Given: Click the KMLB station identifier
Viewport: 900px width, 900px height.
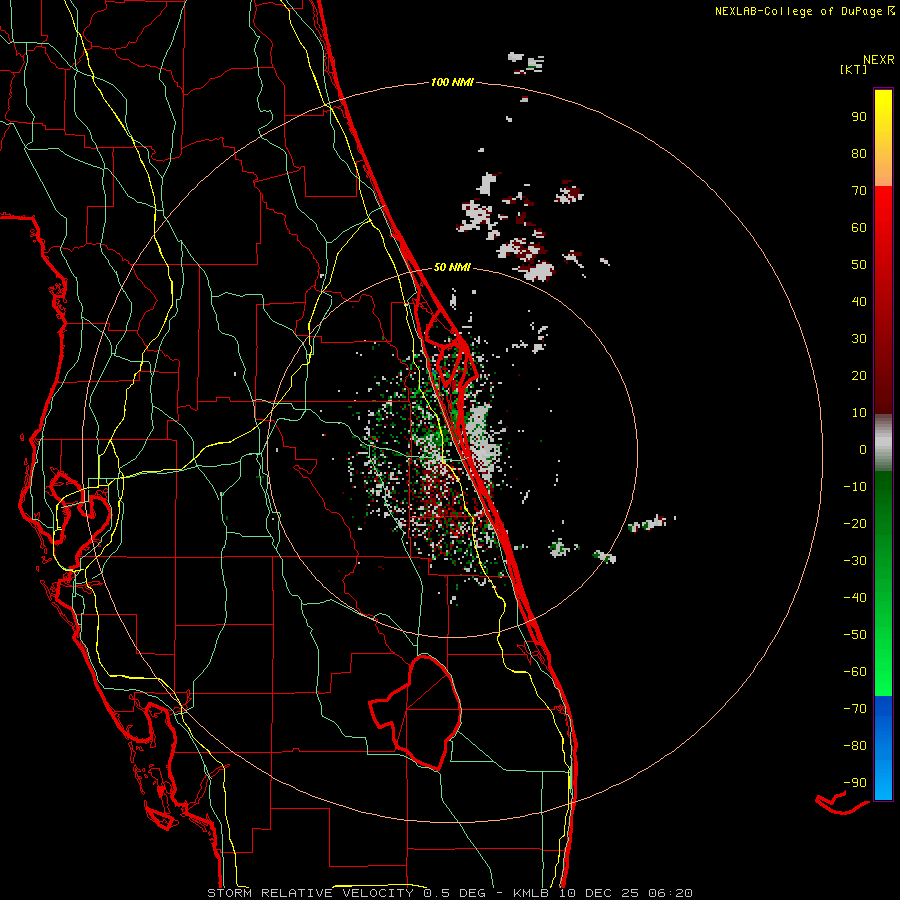Looking at the screenshot, I should 530,893.
